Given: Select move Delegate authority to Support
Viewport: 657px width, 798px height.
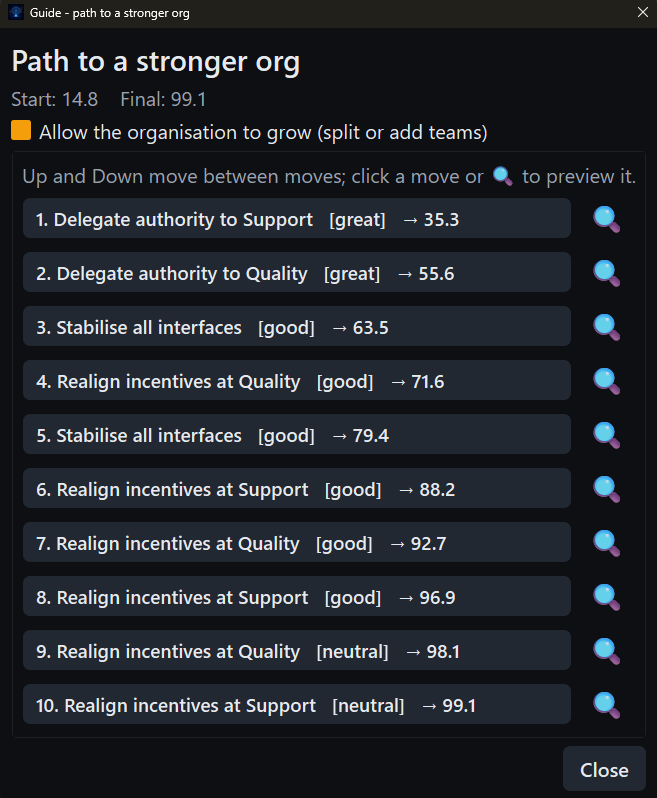Looking at the screenshot, I should pos(297,218).
